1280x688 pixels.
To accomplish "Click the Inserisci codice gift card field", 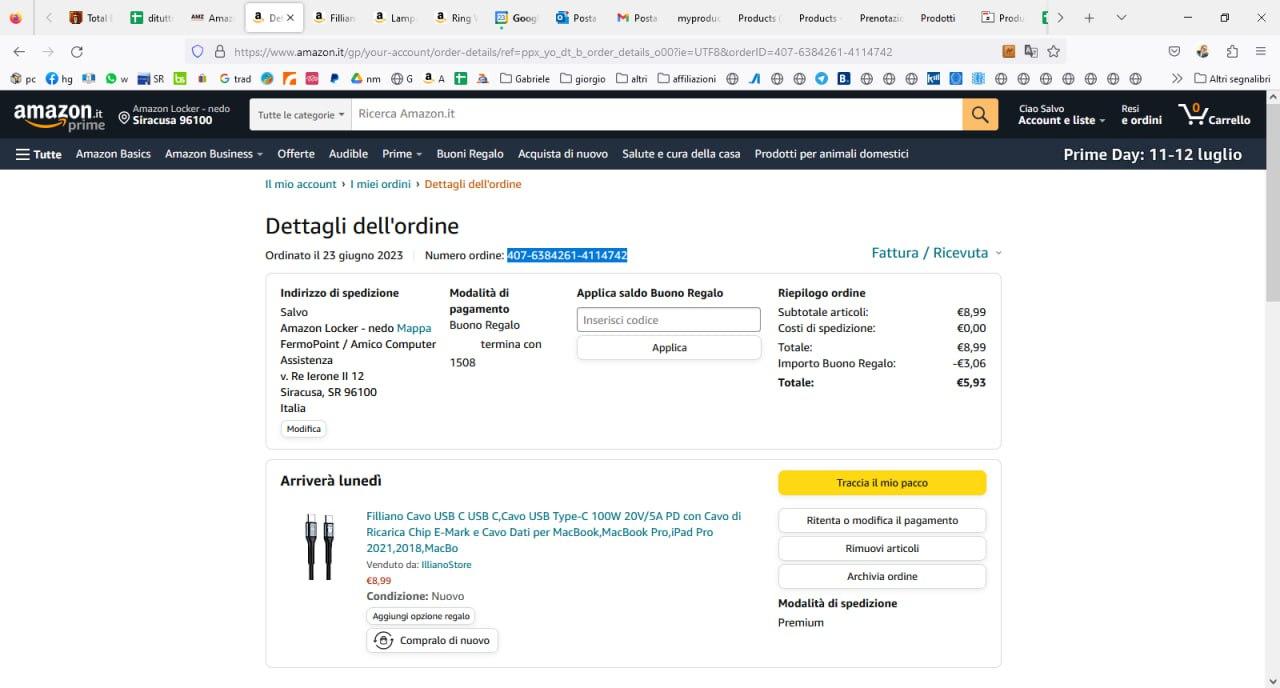I will [668, 320].
